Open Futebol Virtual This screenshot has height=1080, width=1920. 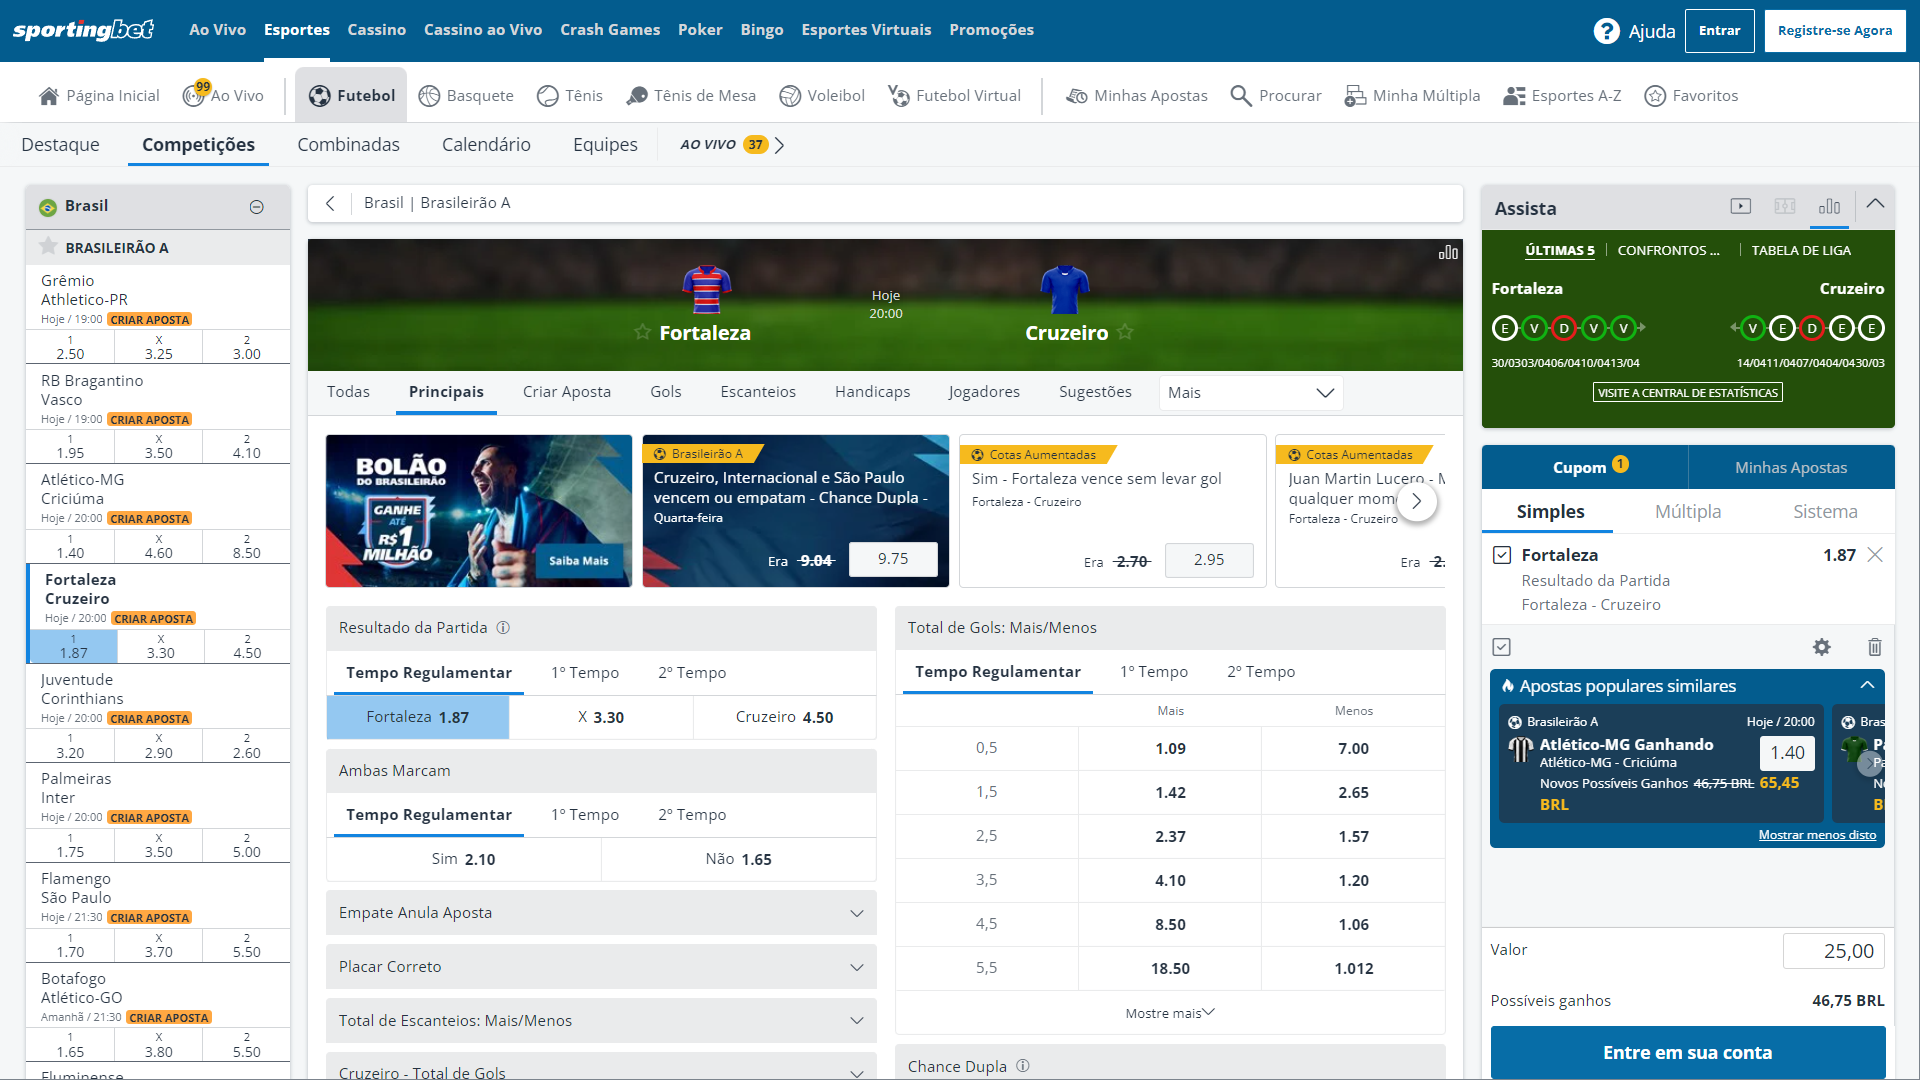[x=954, y=96]
